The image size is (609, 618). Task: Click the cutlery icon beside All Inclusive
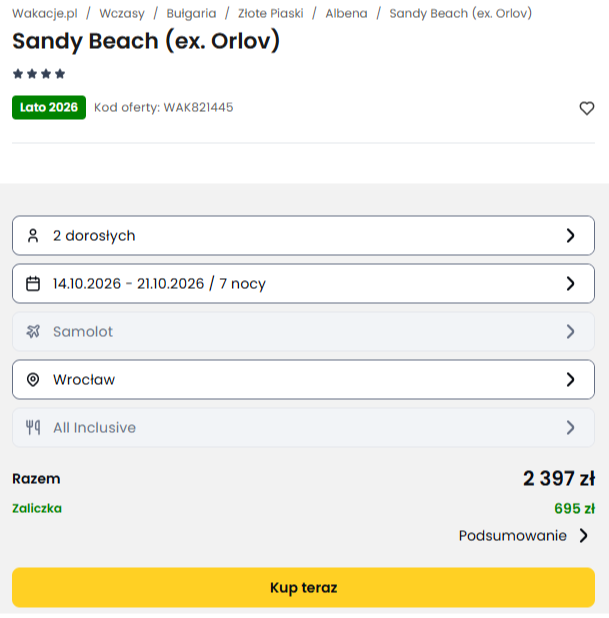(33, 428)
